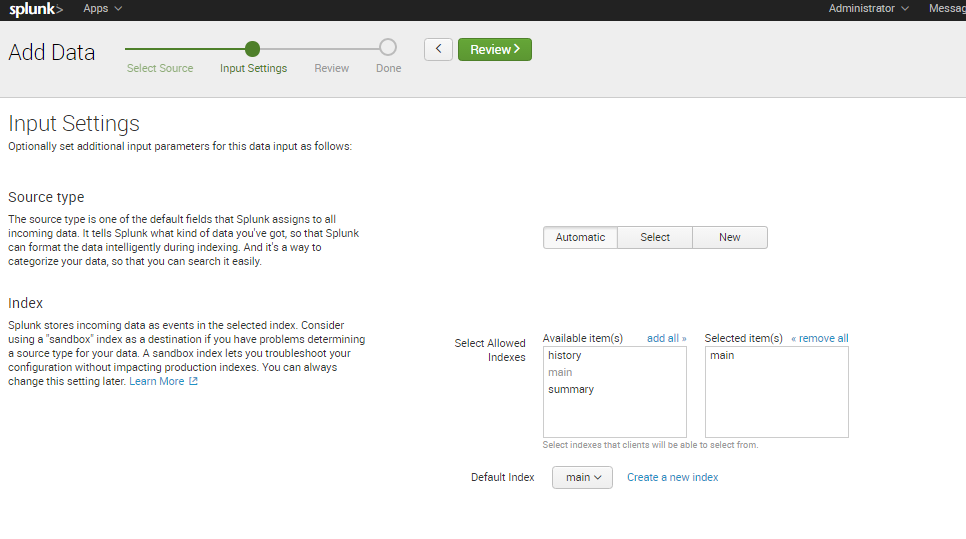Viewport: 966px width, 539px height.
Task: Click the Input Settings step circle
Action: [x=252, y=48]
